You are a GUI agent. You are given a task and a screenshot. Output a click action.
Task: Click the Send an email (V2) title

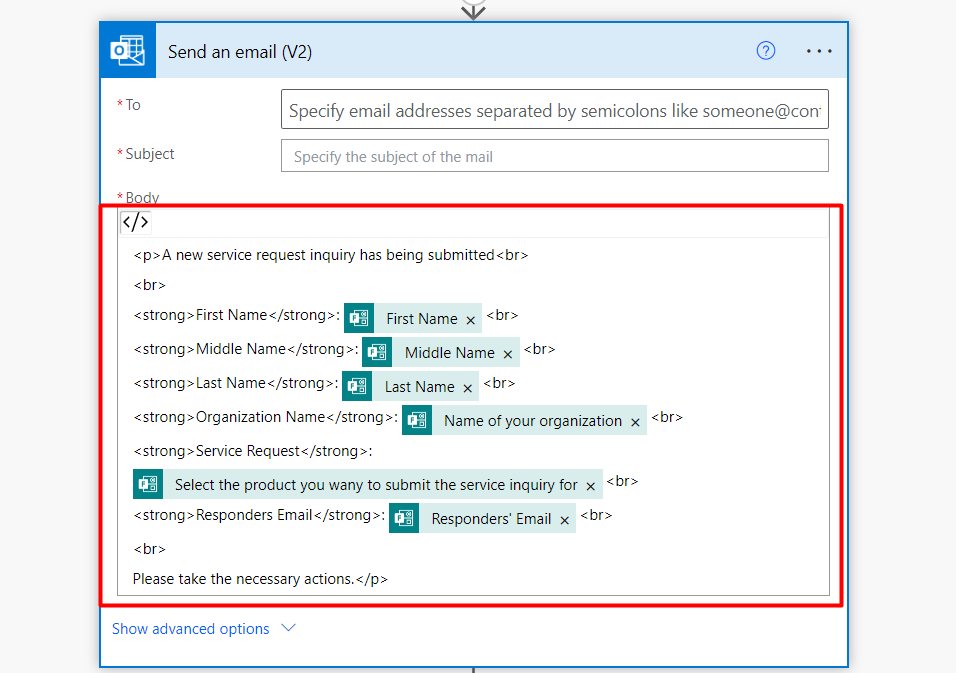(240, 52)
